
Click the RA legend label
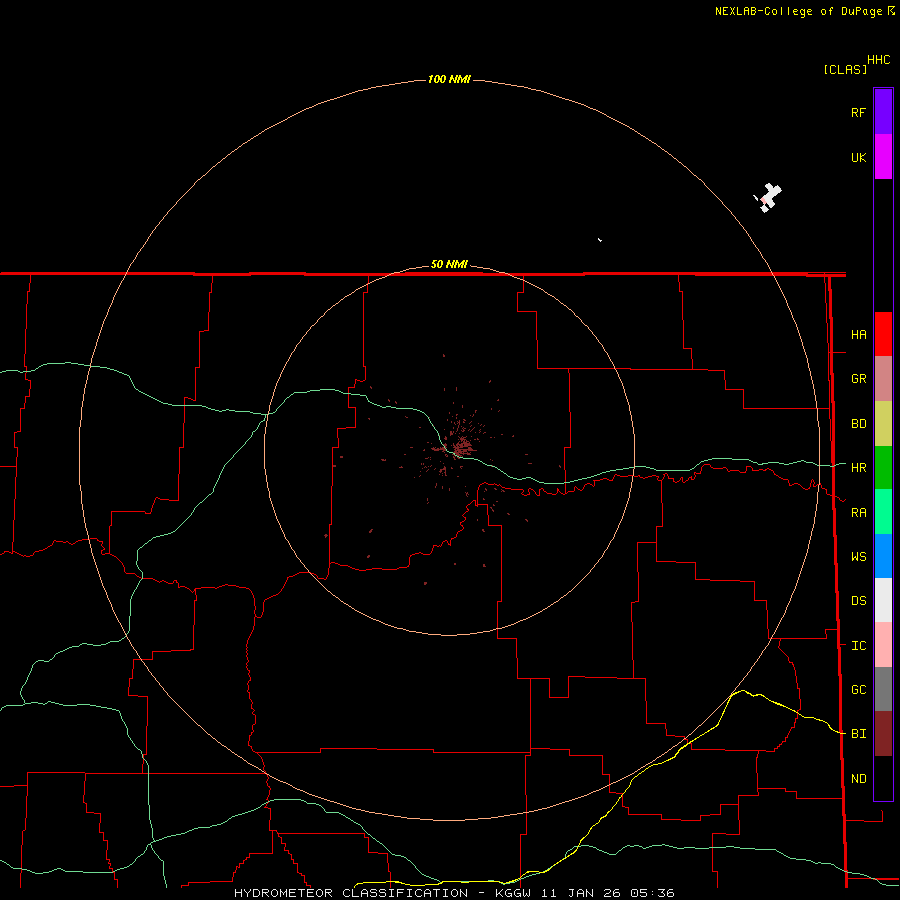point(859,513)
